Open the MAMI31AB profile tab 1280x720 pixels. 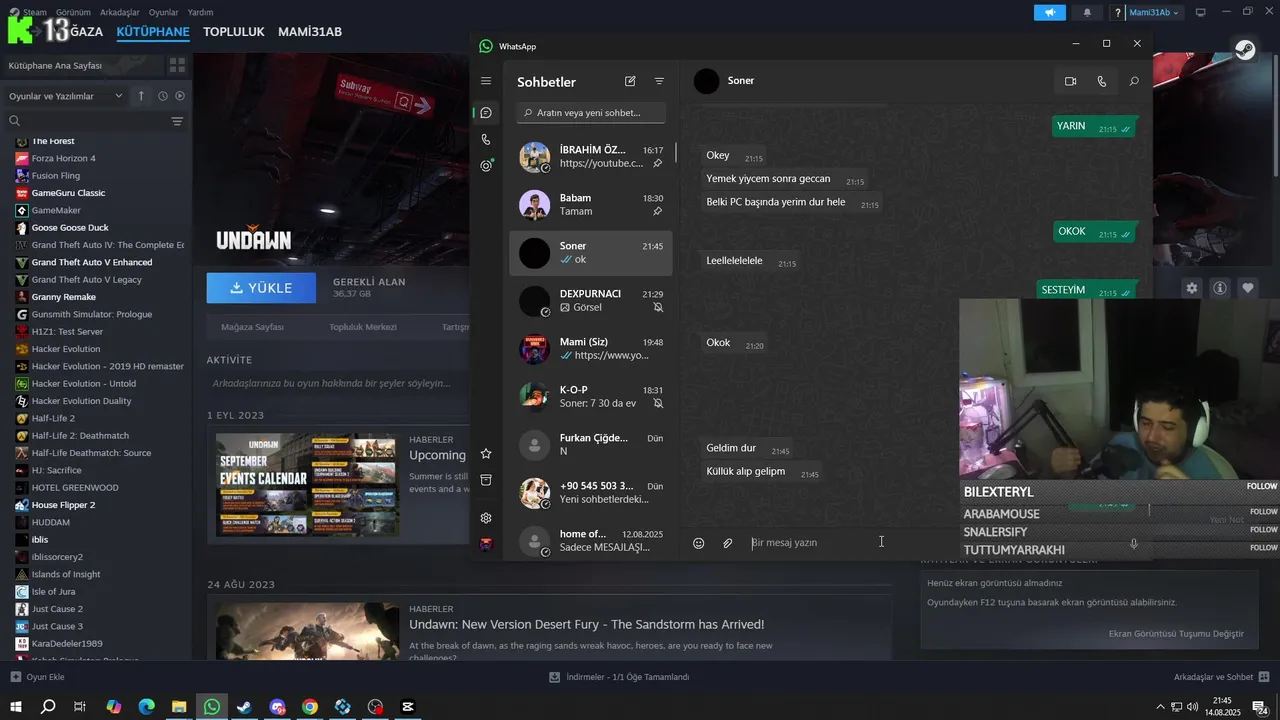click(x=310, y=32)
